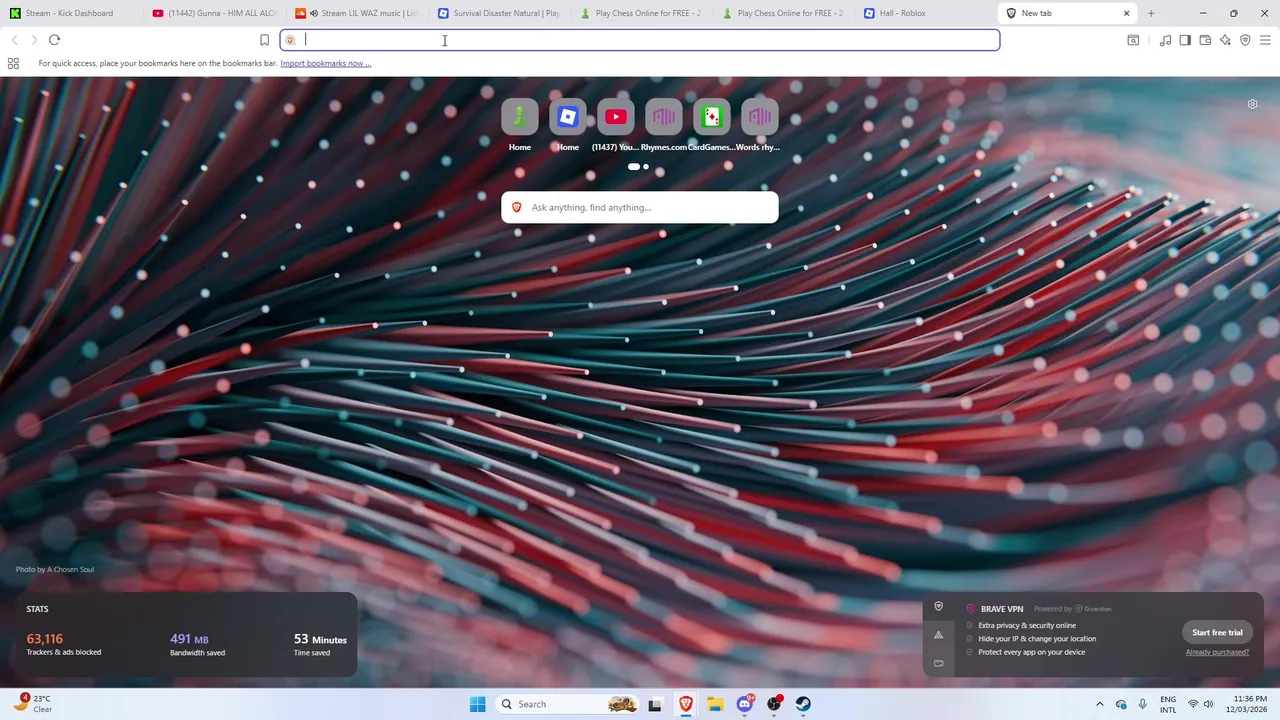Image resolution: width=1280 pixels, height=720 pixels.
Task: Select the VPN shield widget icon
Action: [938, 606]
